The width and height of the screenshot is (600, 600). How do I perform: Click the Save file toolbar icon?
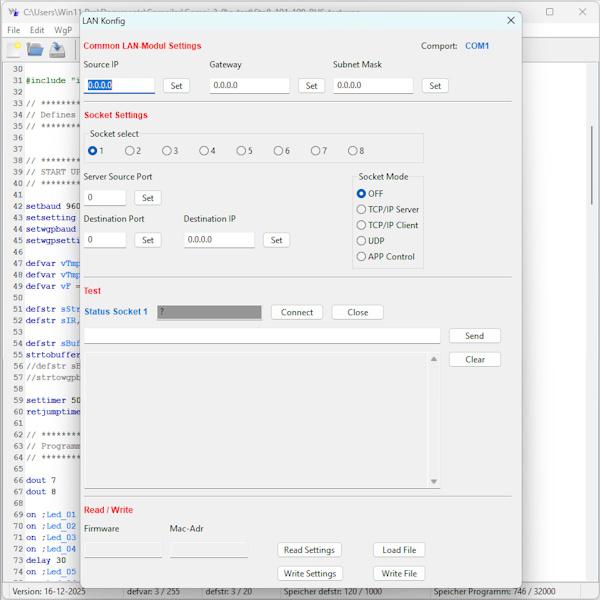coord(57,49)
